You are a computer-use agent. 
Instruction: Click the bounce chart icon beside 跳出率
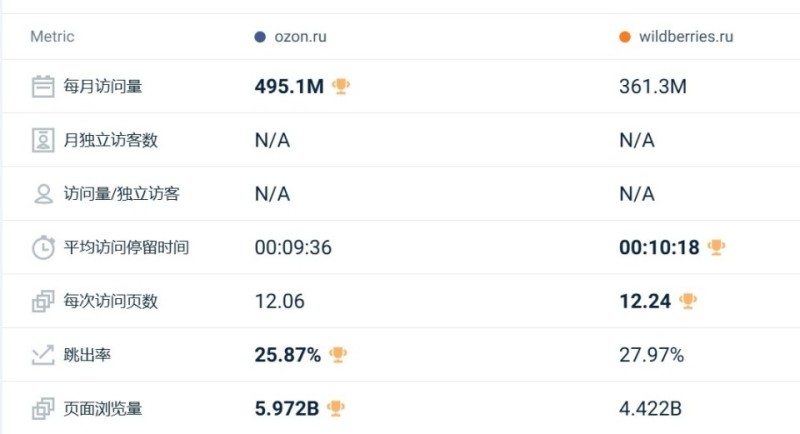click(x=43, y=355)
